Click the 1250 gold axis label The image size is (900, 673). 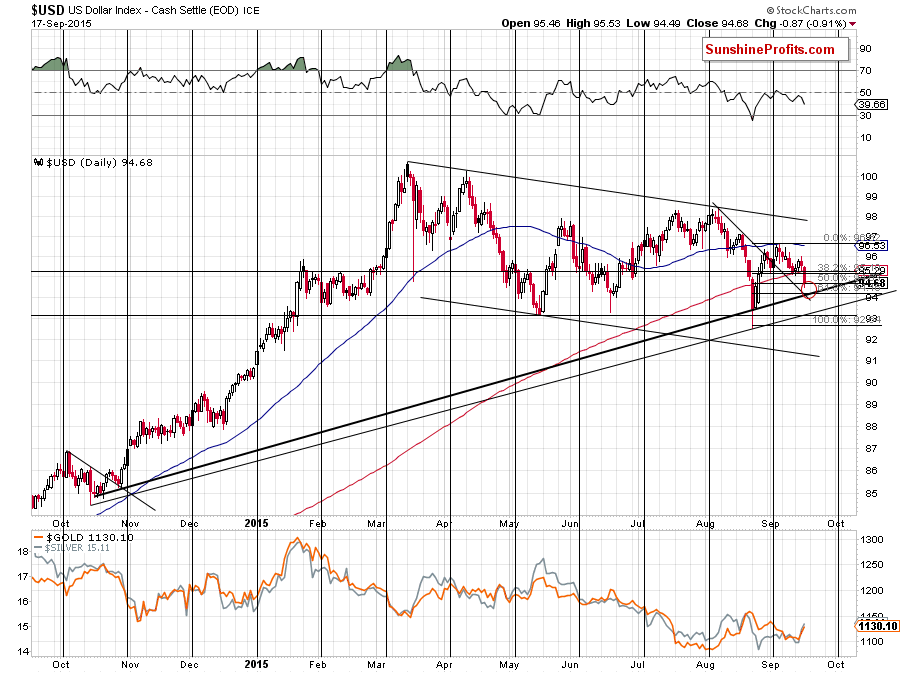[x=871, y=565]
